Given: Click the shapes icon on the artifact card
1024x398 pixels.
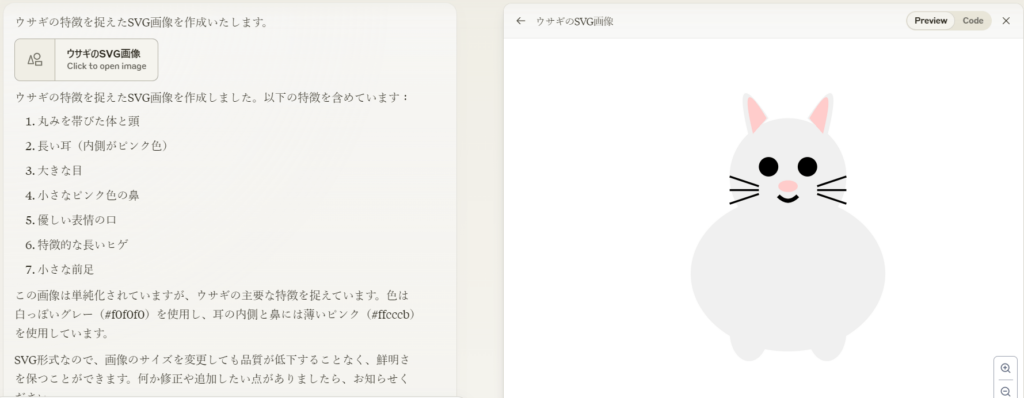Looking at the screenshot, I should (35, 59).
